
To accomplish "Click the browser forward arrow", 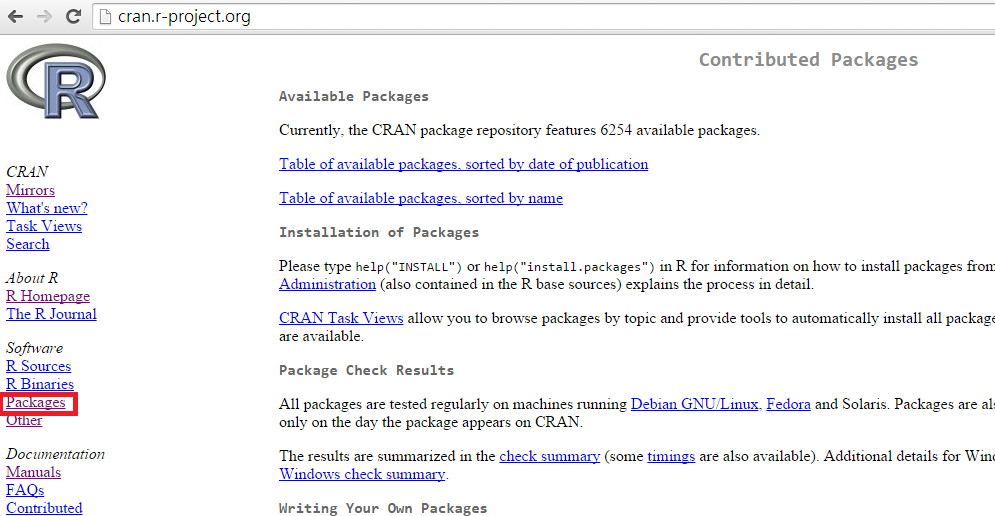I will click(44, 17).
